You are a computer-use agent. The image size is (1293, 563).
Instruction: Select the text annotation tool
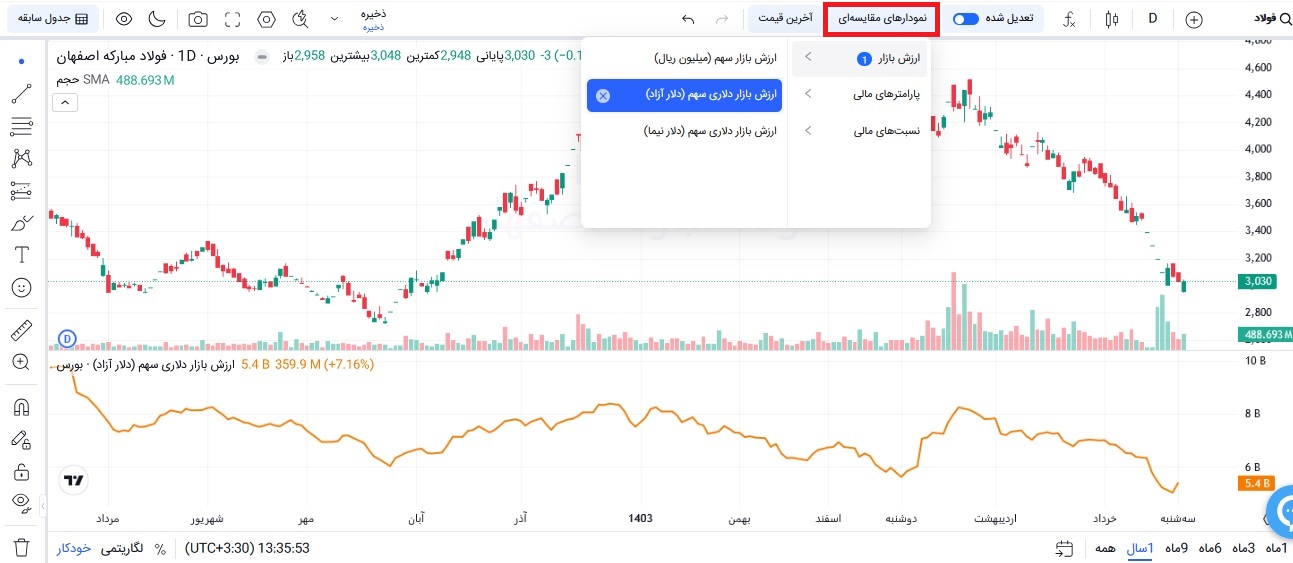(21, 254)
